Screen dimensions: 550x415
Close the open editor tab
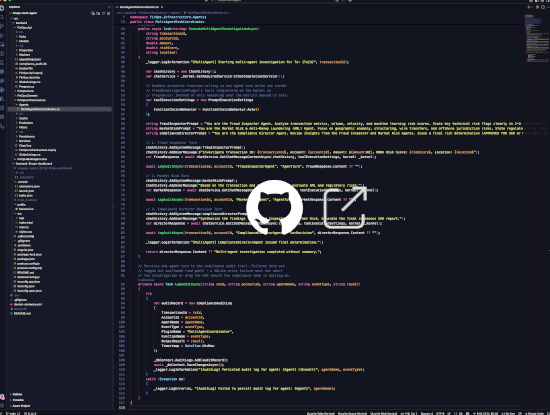[x=162, y=7]
